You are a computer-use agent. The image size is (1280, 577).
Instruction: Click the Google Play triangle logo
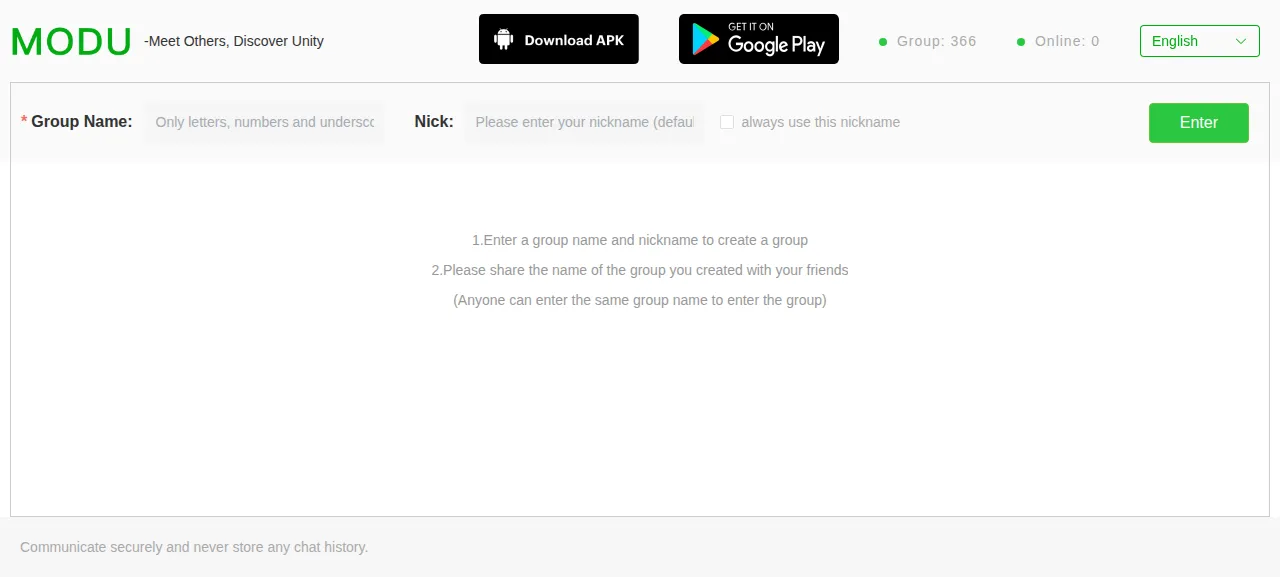[x=707, y=39]
